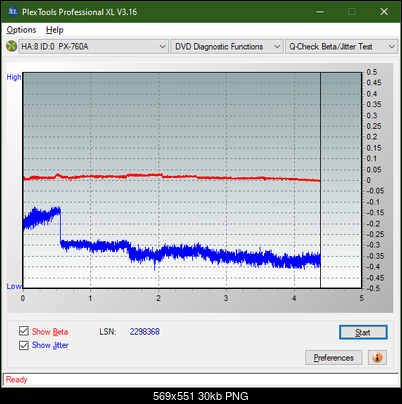The height and width of the screenshot is (404, 402).
Task: Click the LSN: label
Action: pyautogui.click(x=108, y=332)
